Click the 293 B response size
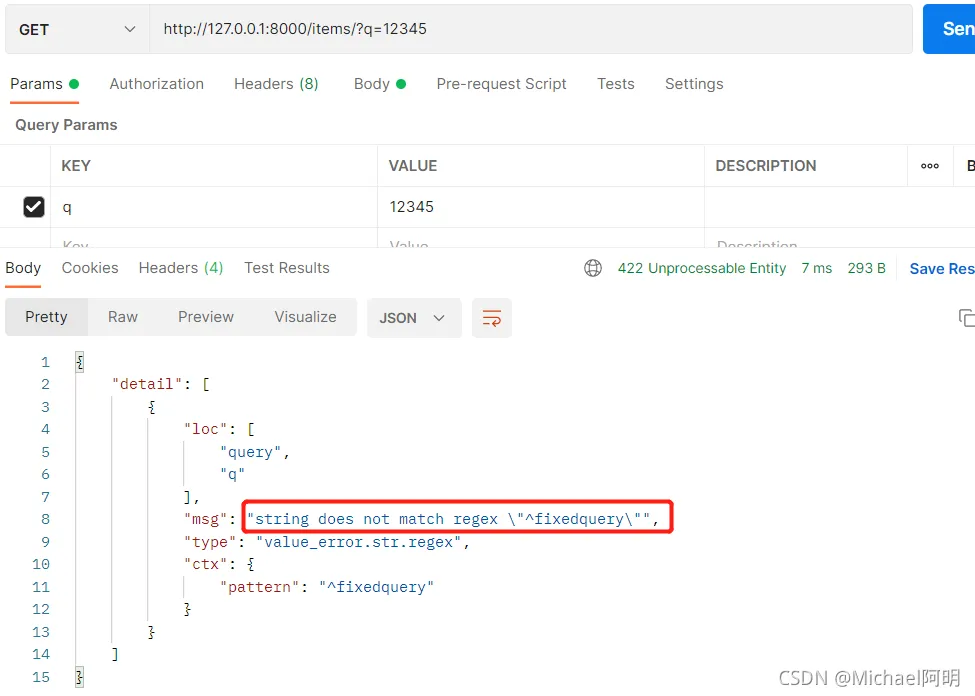The image size is (975, 696). click(x=866, y=268)
